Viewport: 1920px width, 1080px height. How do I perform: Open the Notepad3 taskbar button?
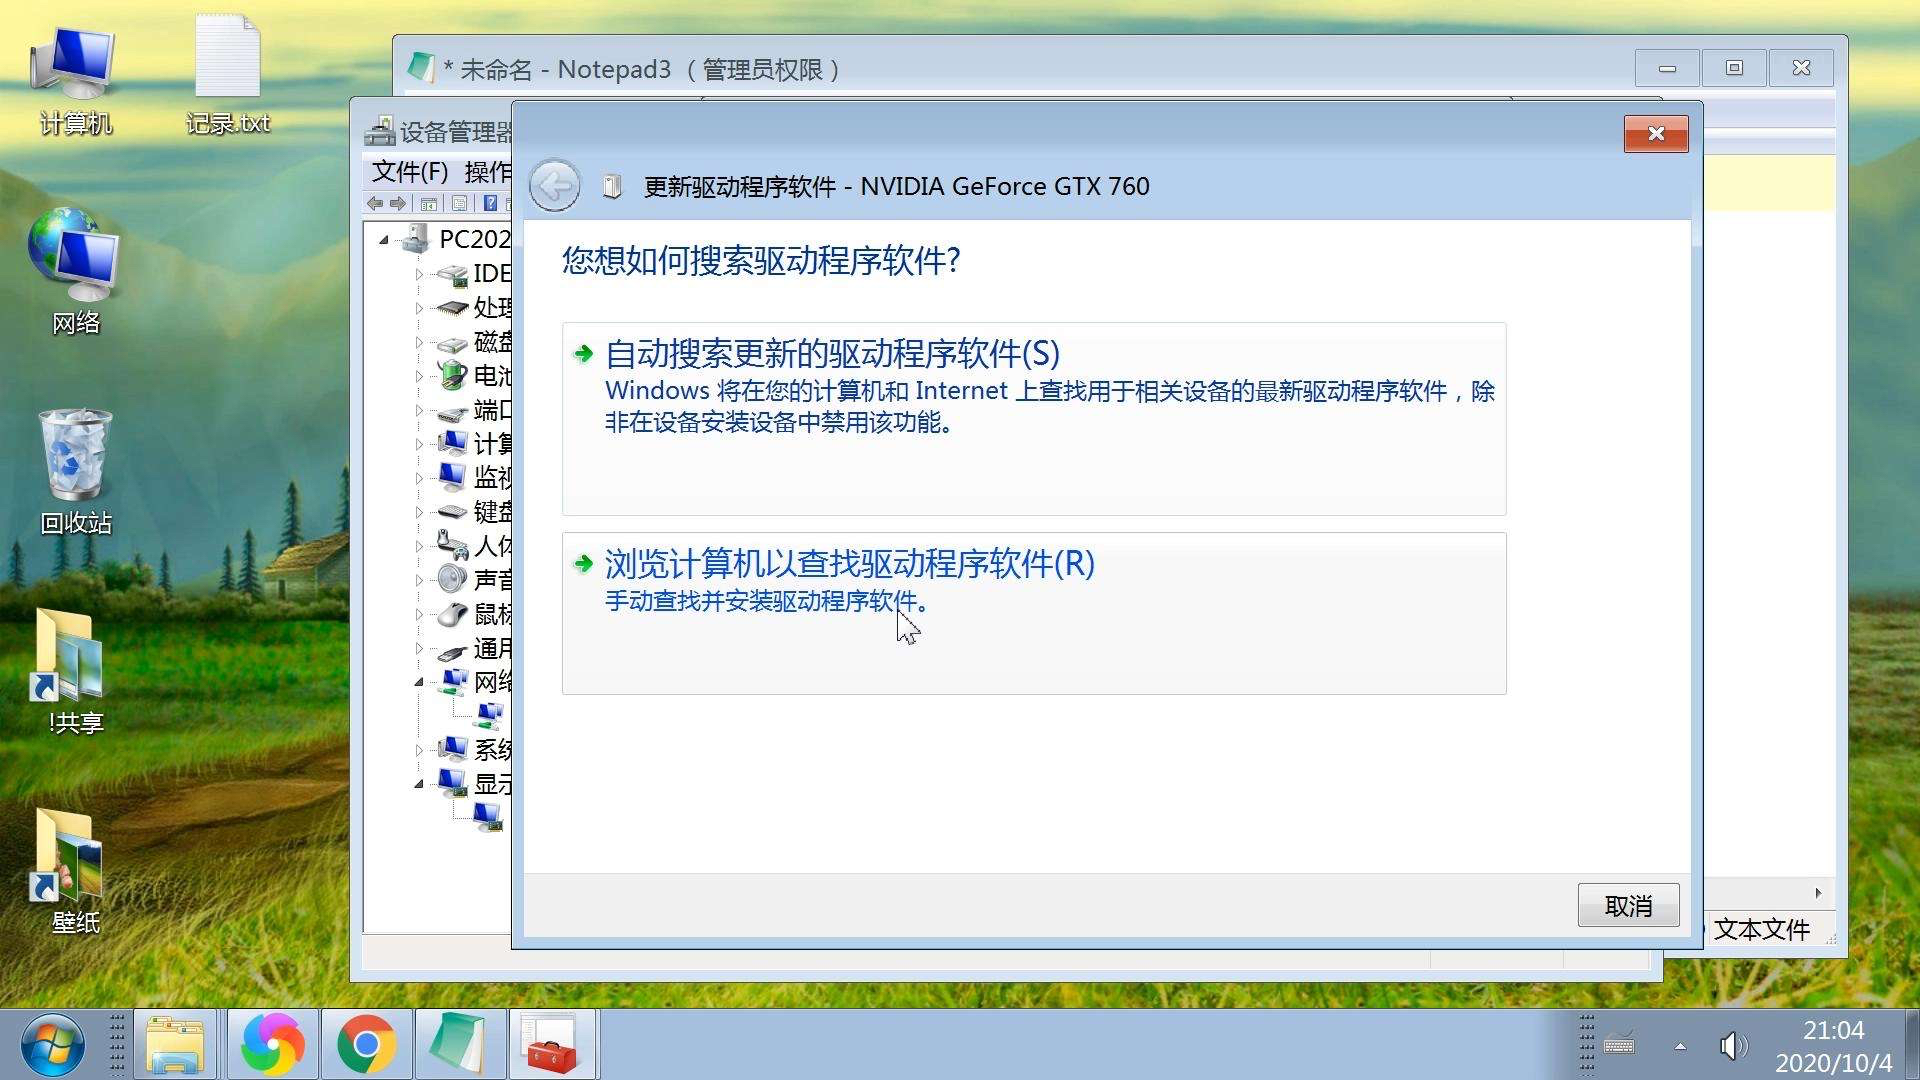click(x=458, y=1045)
